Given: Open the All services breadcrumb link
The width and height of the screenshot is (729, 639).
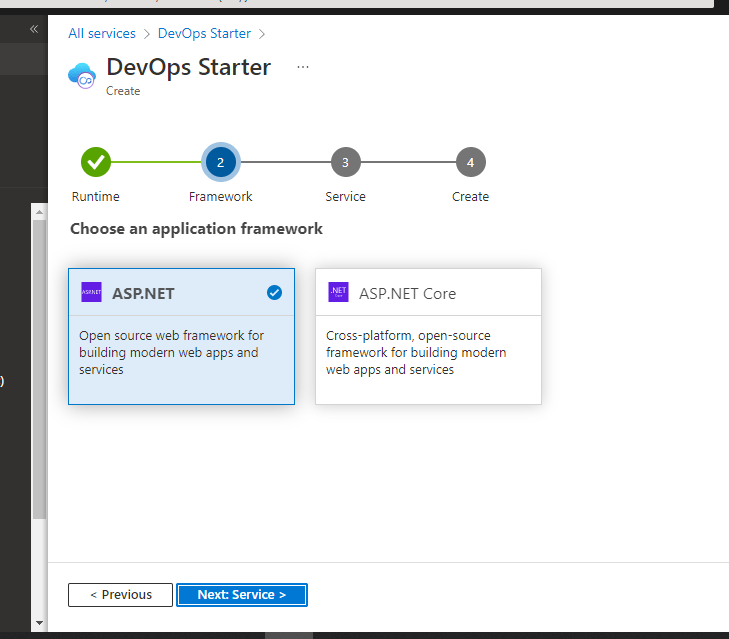Looking at the screenshot, I should tap(101, 33).
